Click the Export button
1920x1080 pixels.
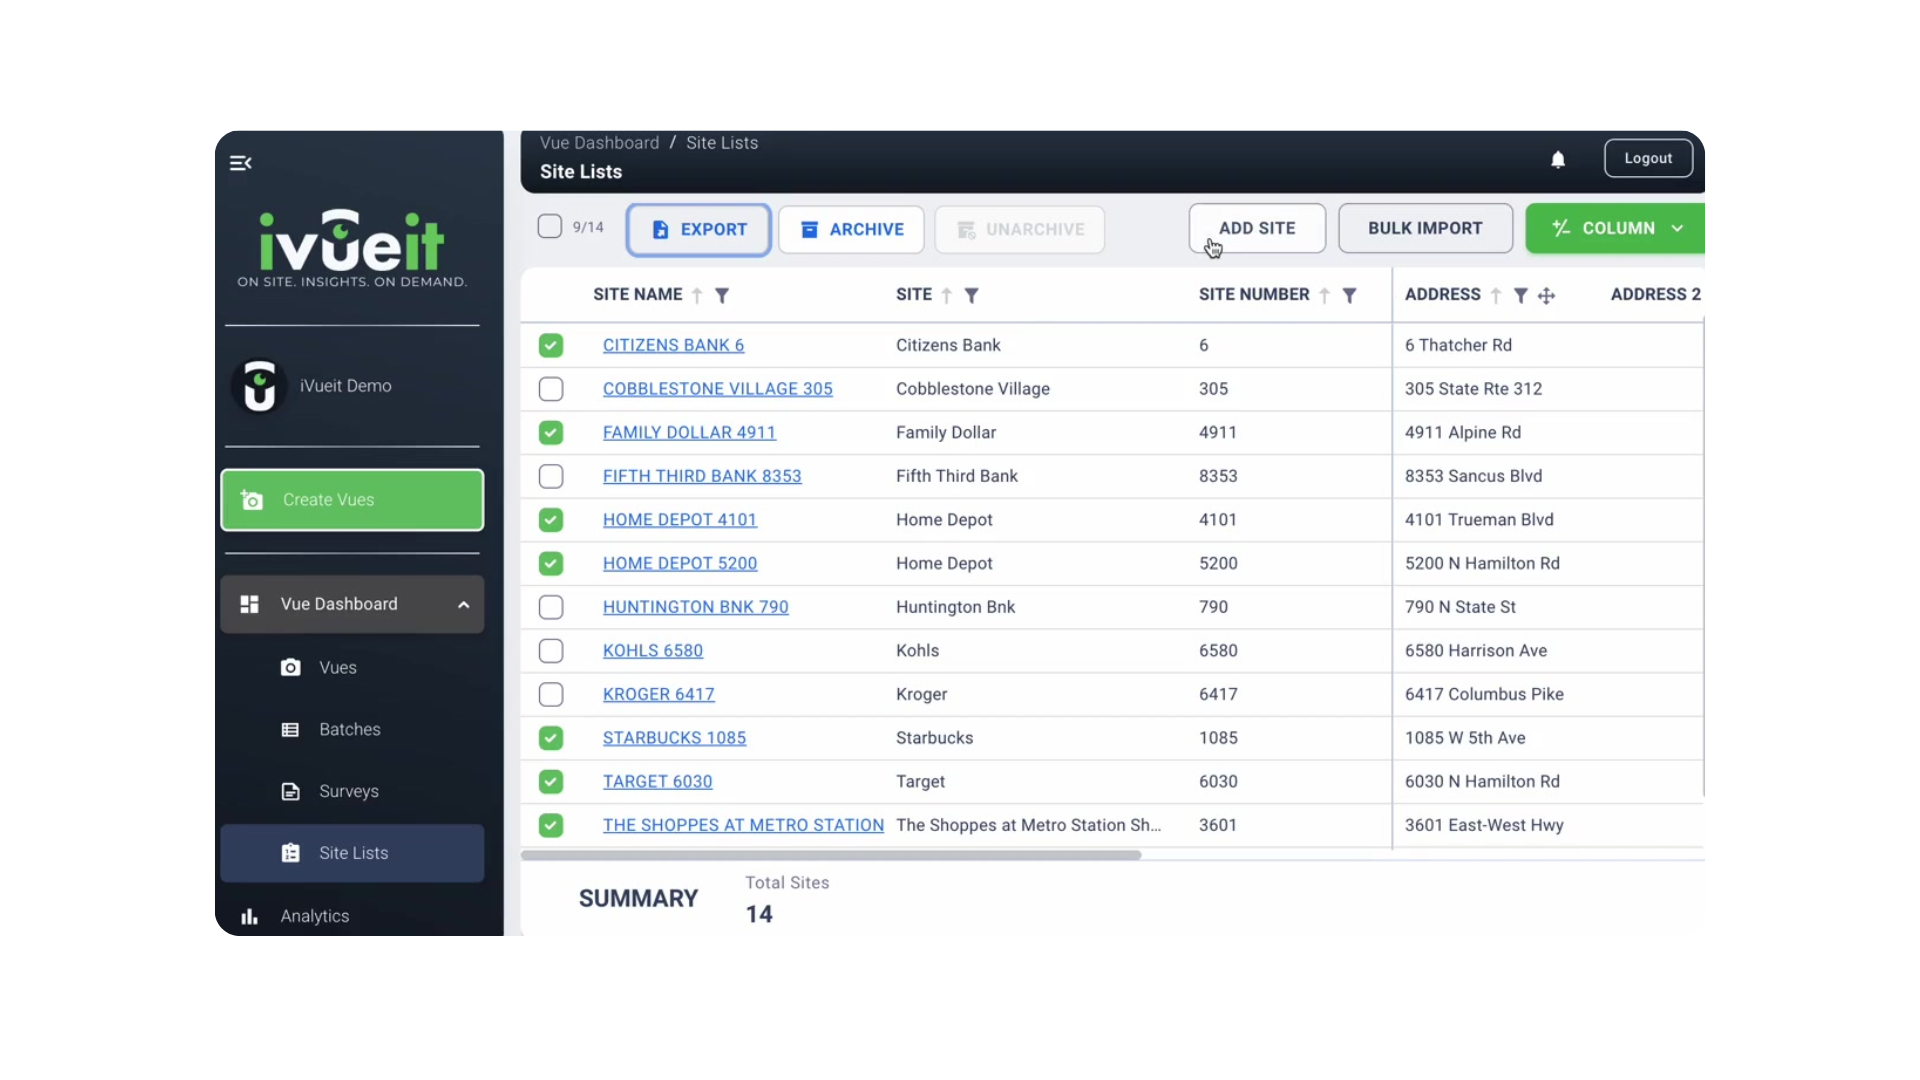click(x=699, y=230)
